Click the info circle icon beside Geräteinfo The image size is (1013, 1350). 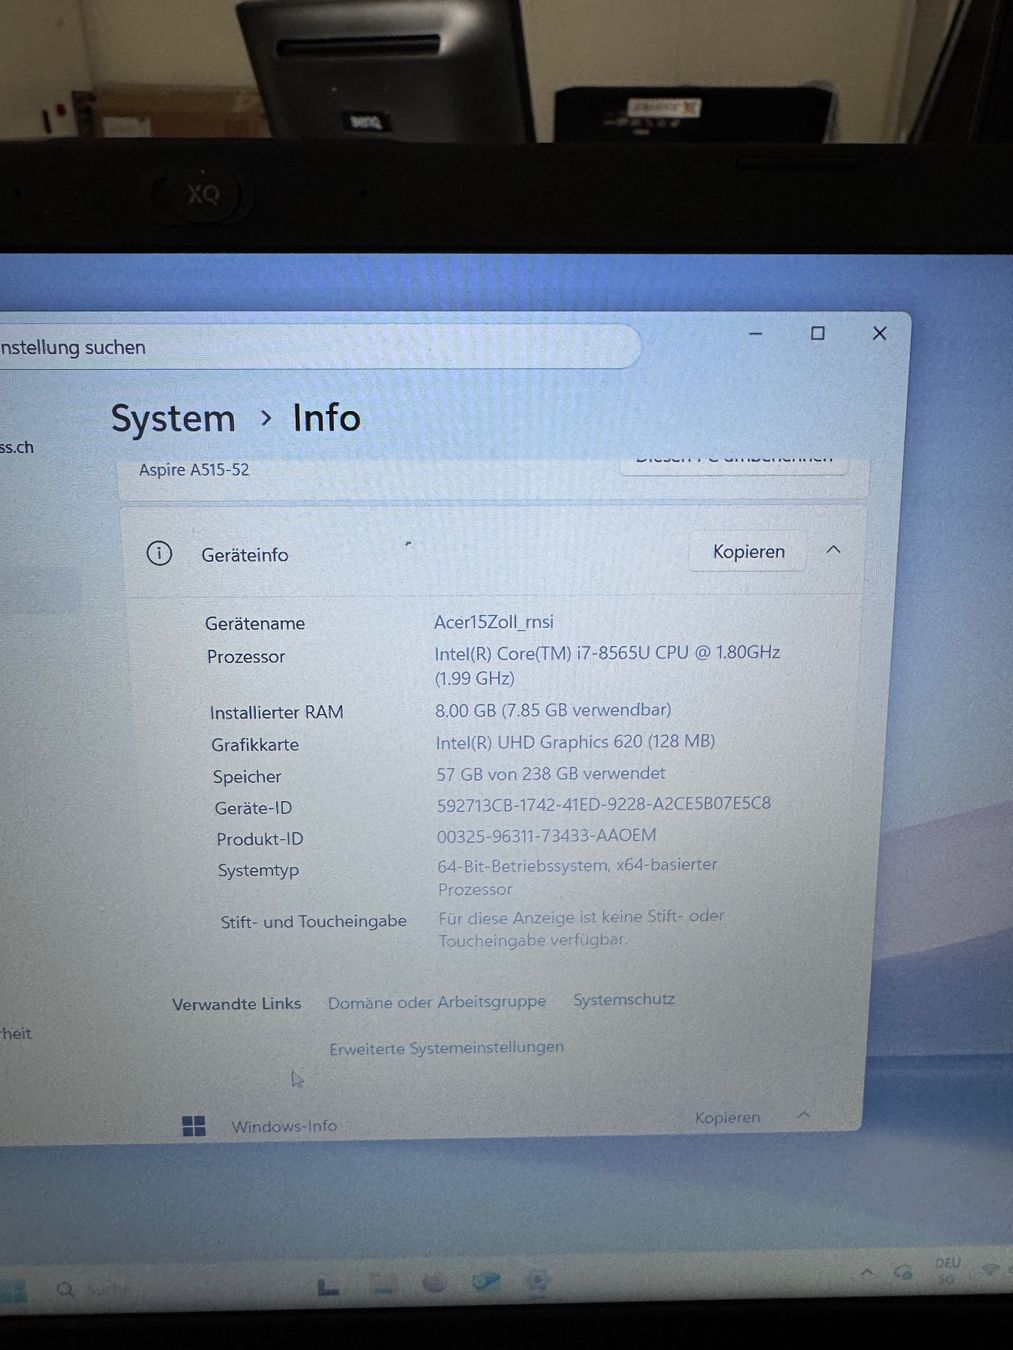tap(159, 553)
